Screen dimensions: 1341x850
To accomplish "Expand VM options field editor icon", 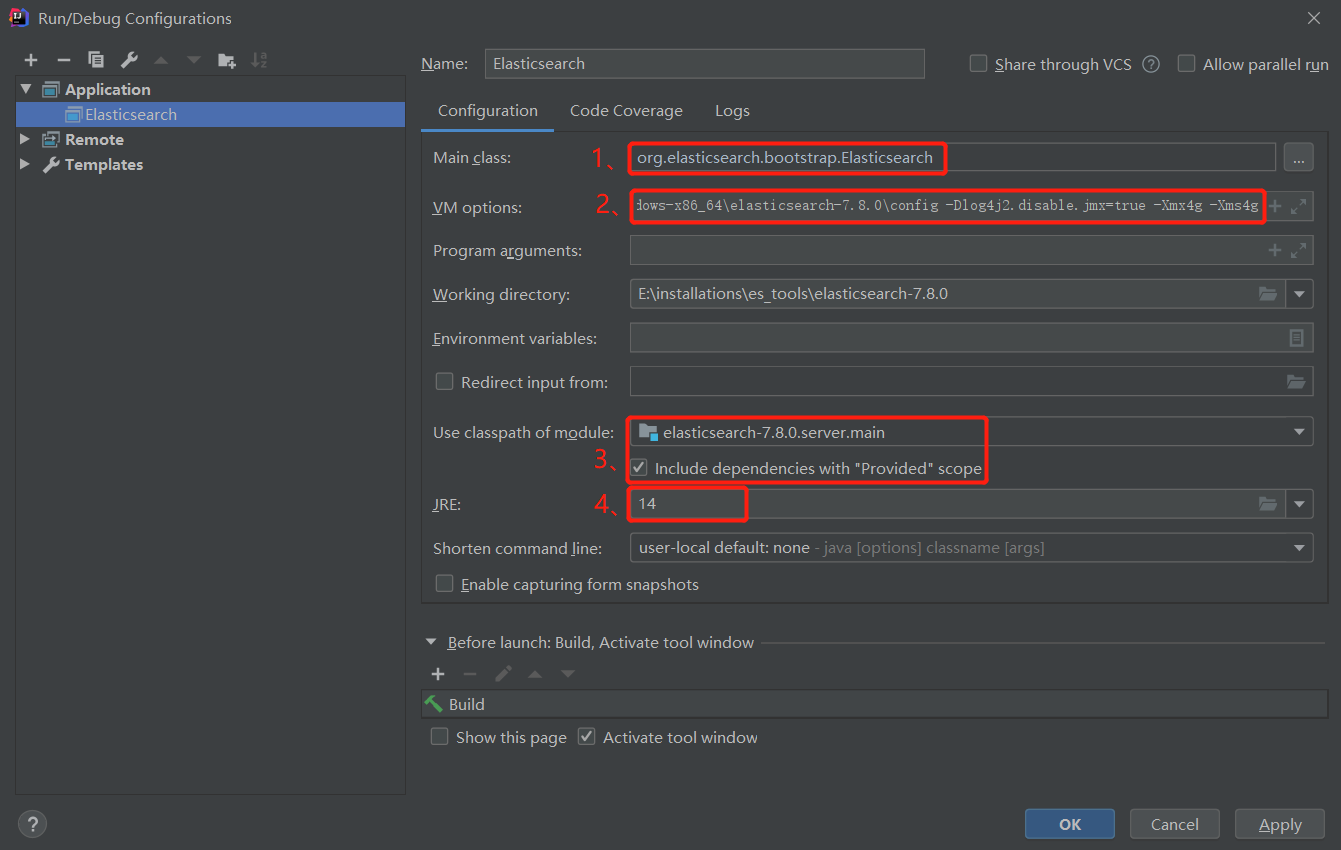I will 1298,206.
